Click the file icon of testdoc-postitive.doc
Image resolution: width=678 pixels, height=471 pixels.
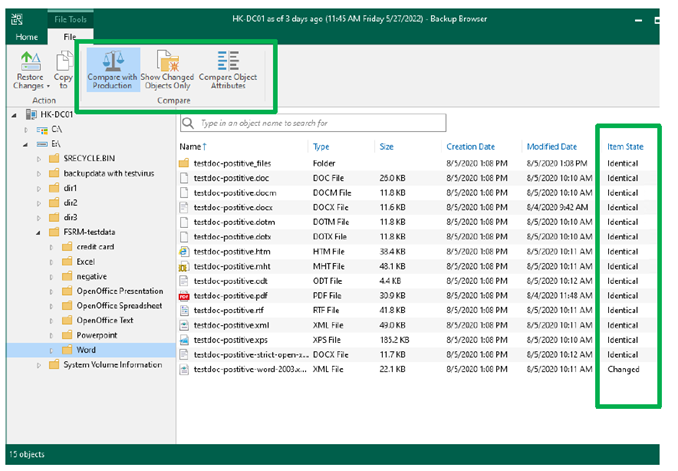pos(184,178)
